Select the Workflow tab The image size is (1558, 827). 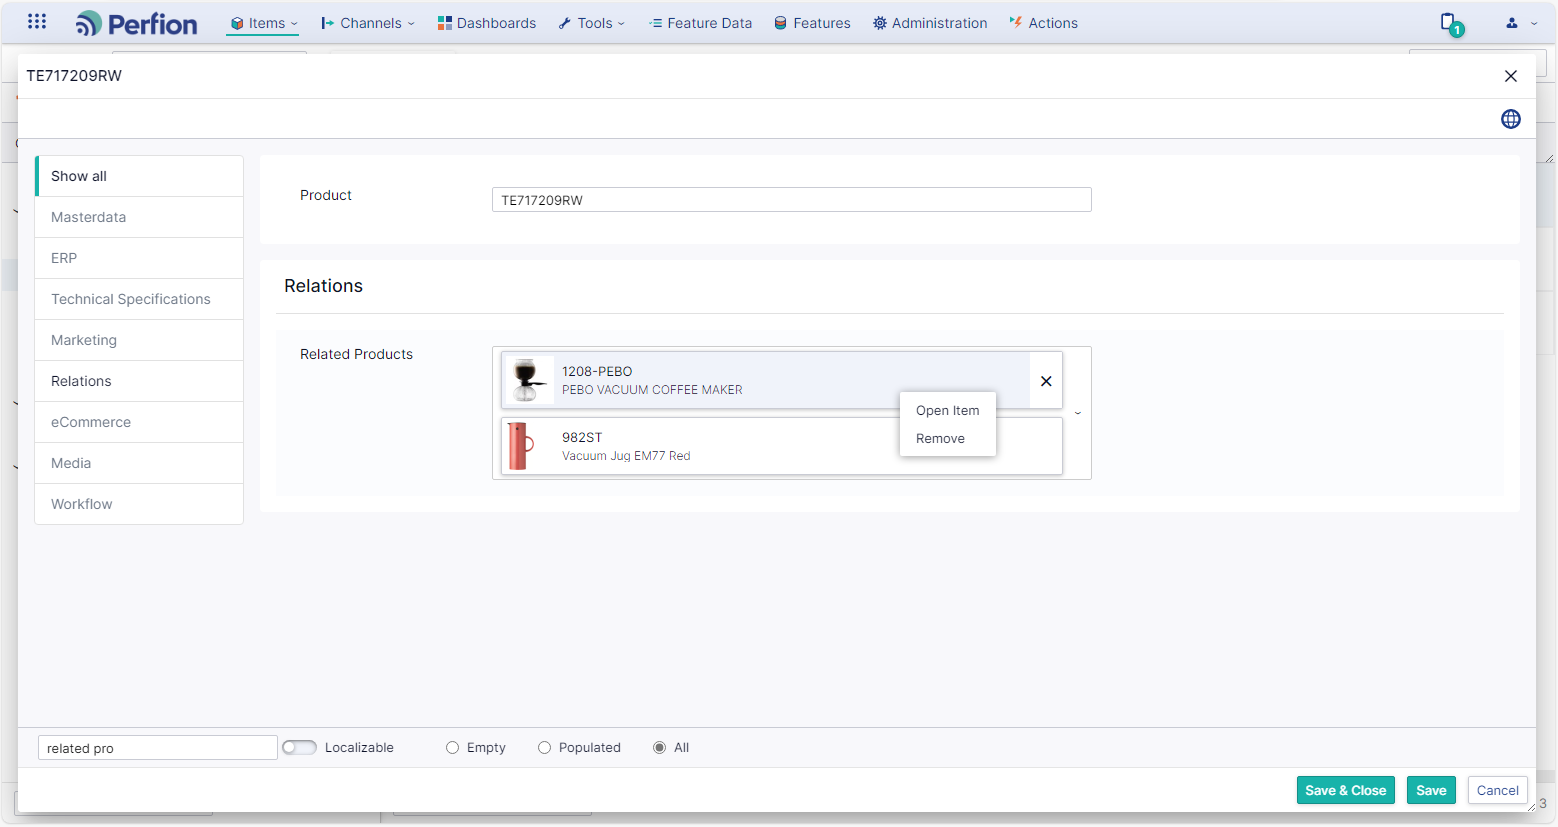tap(139, 504)
